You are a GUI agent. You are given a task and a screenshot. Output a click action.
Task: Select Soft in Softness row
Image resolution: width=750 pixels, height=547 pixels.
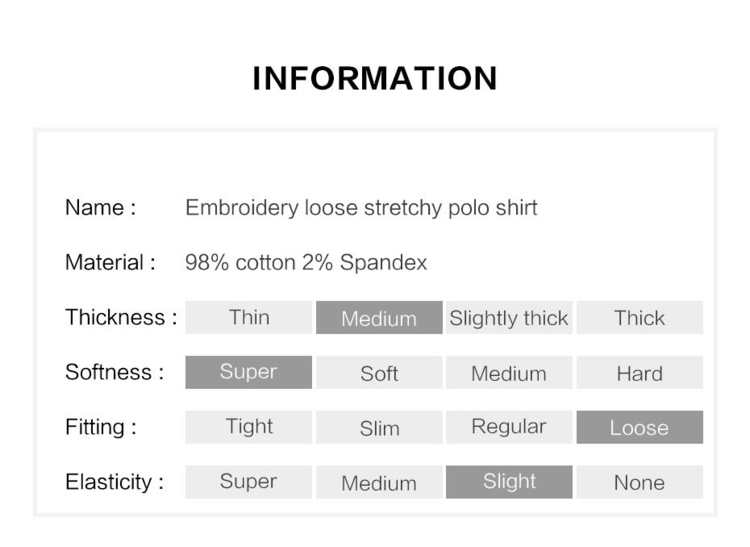379,372
